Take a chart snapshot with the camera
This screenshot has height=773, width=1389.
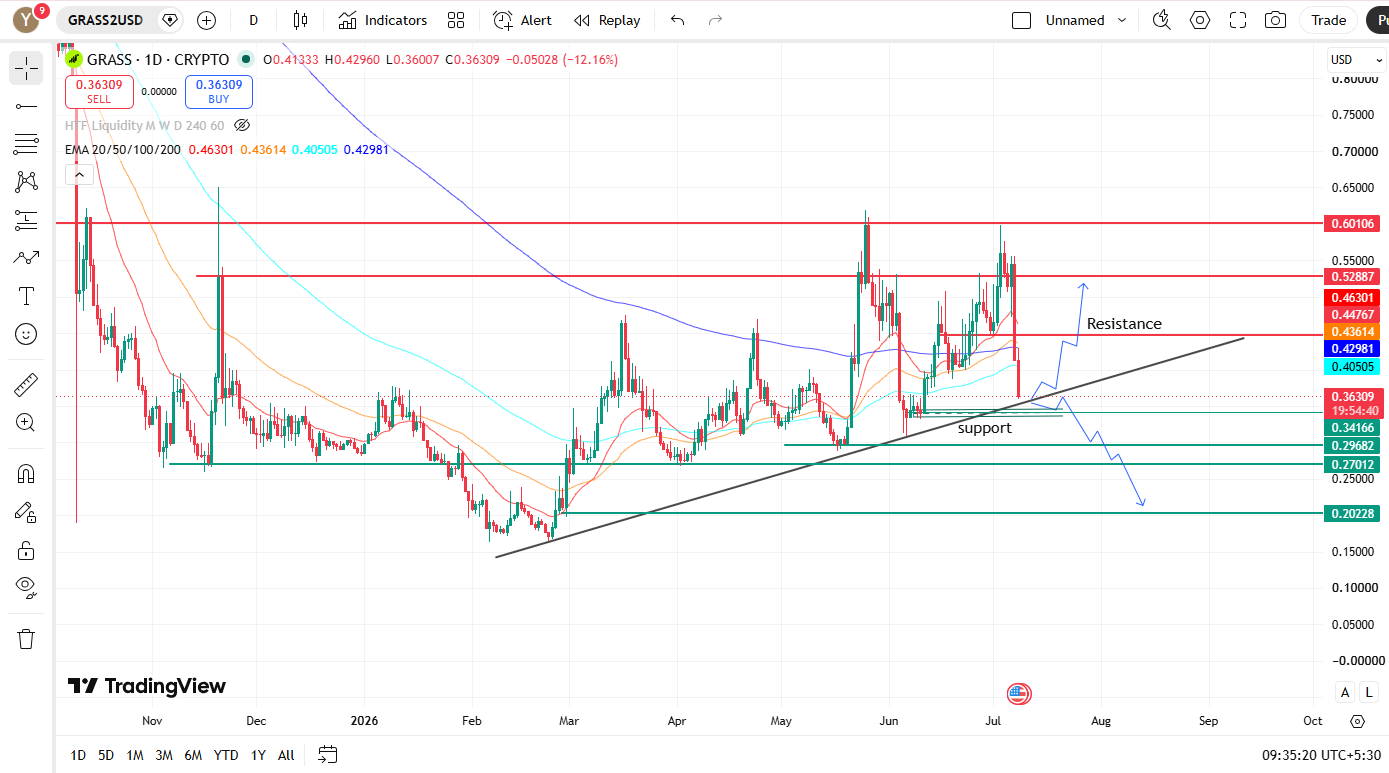pyautogui.click(x=1275, y=20)
